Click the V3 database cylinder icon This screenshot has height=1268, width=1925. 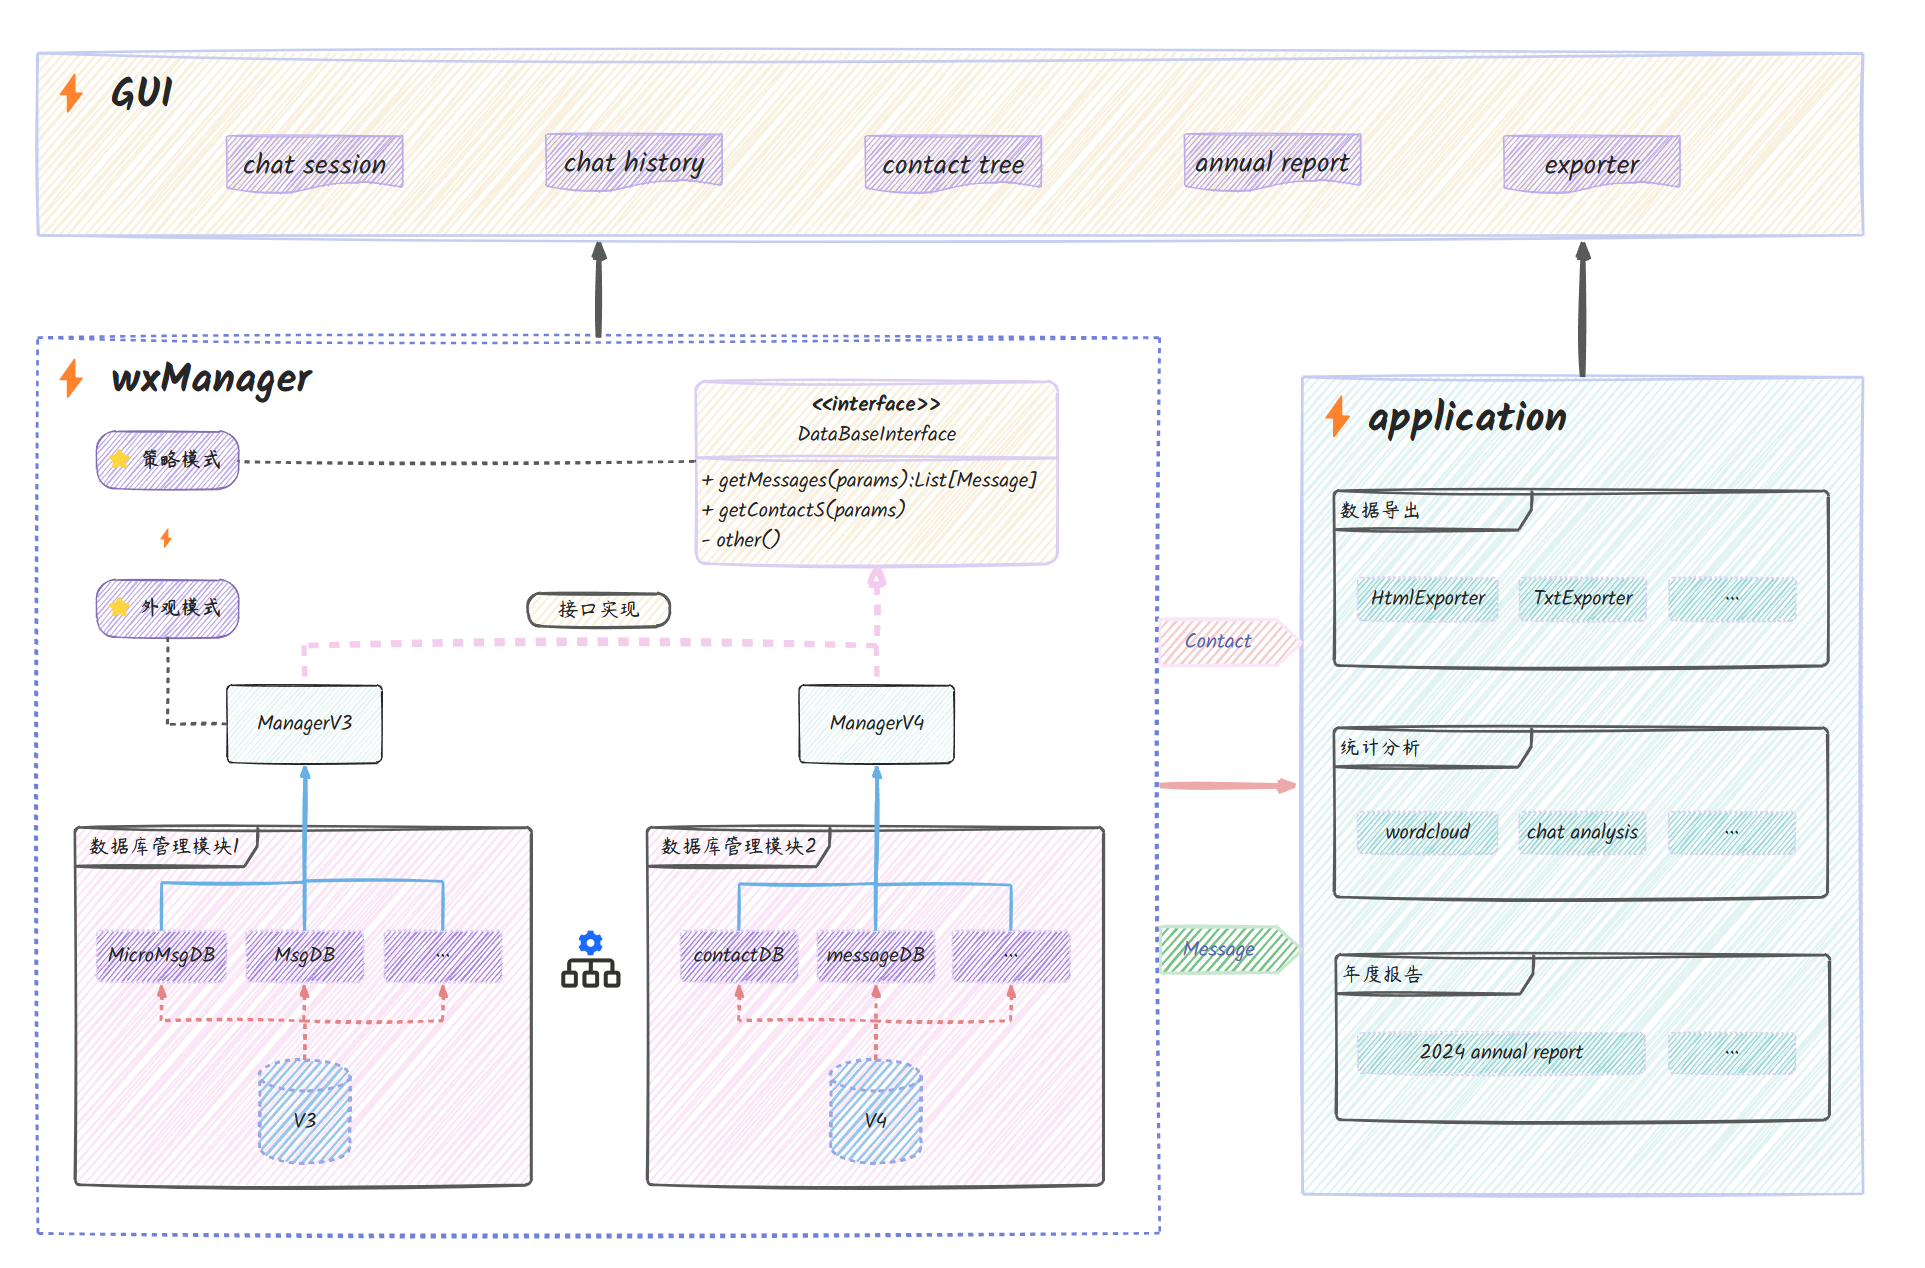[305, 1112]
